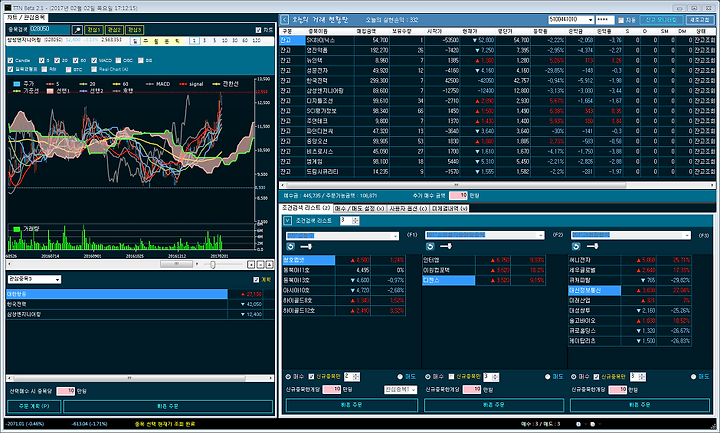This screenshot has height=433, width=720.
Task: Toggle the Candle checkbox
Action: coord(10,60)
